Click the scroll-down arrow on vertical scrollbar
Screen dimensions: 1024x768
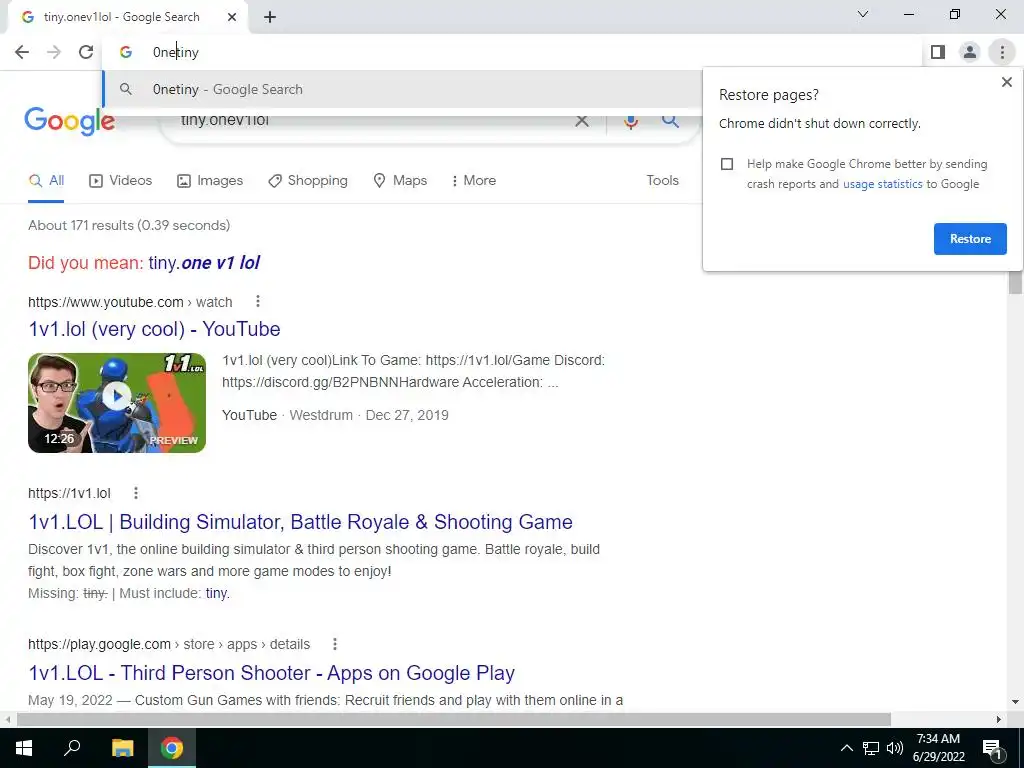point(1015,702)
